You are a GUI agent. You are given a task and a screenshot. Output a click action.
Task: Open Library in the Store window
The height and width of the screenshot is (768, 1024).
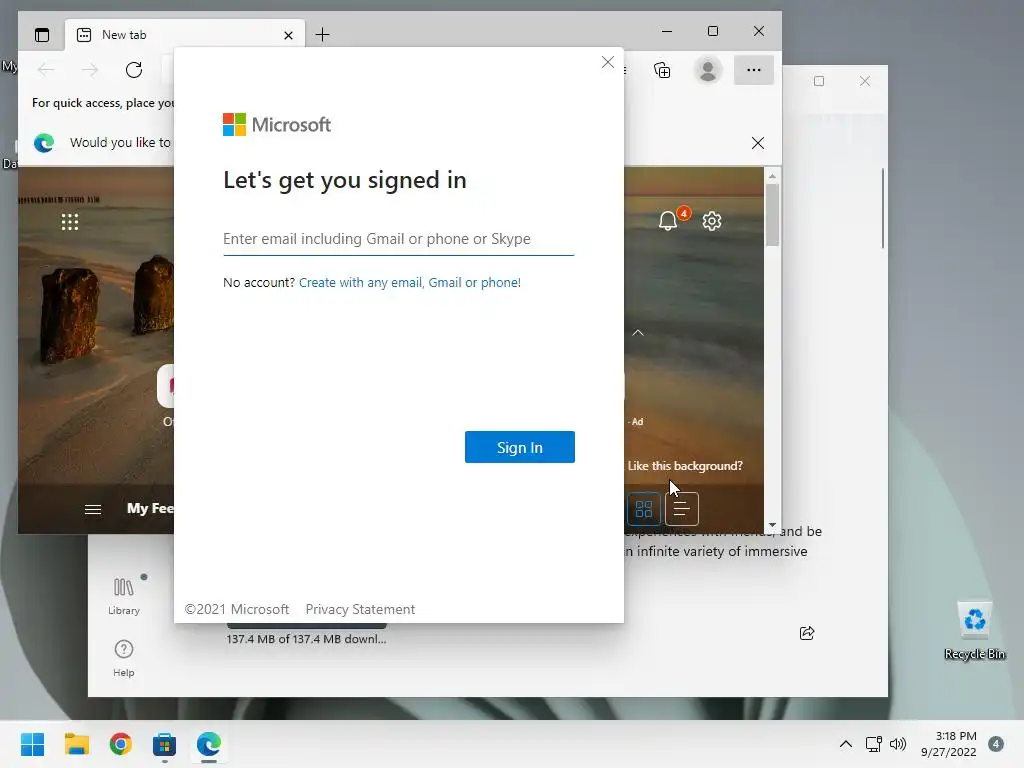coord(123,596)
